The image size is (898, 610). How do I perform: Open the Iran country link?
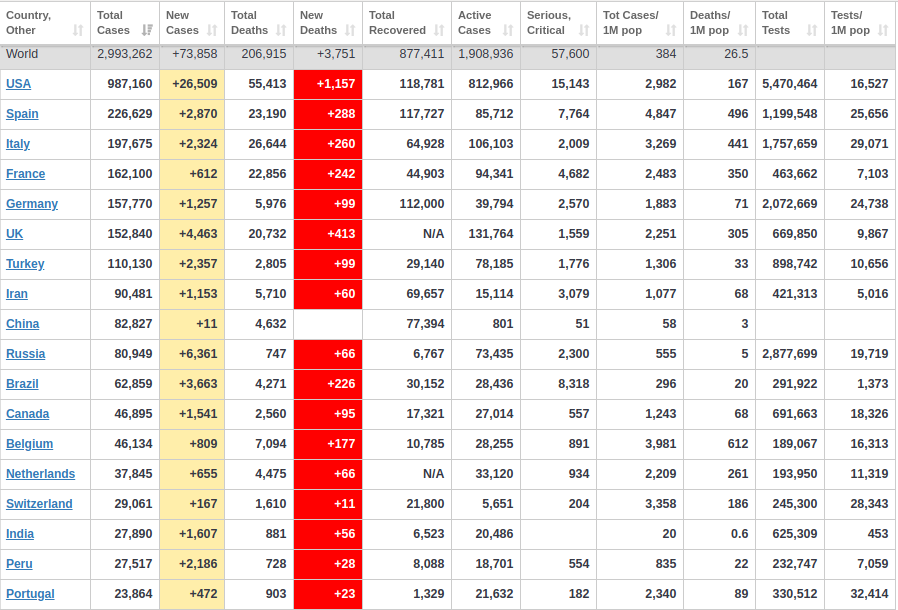(x=17, y=294)
